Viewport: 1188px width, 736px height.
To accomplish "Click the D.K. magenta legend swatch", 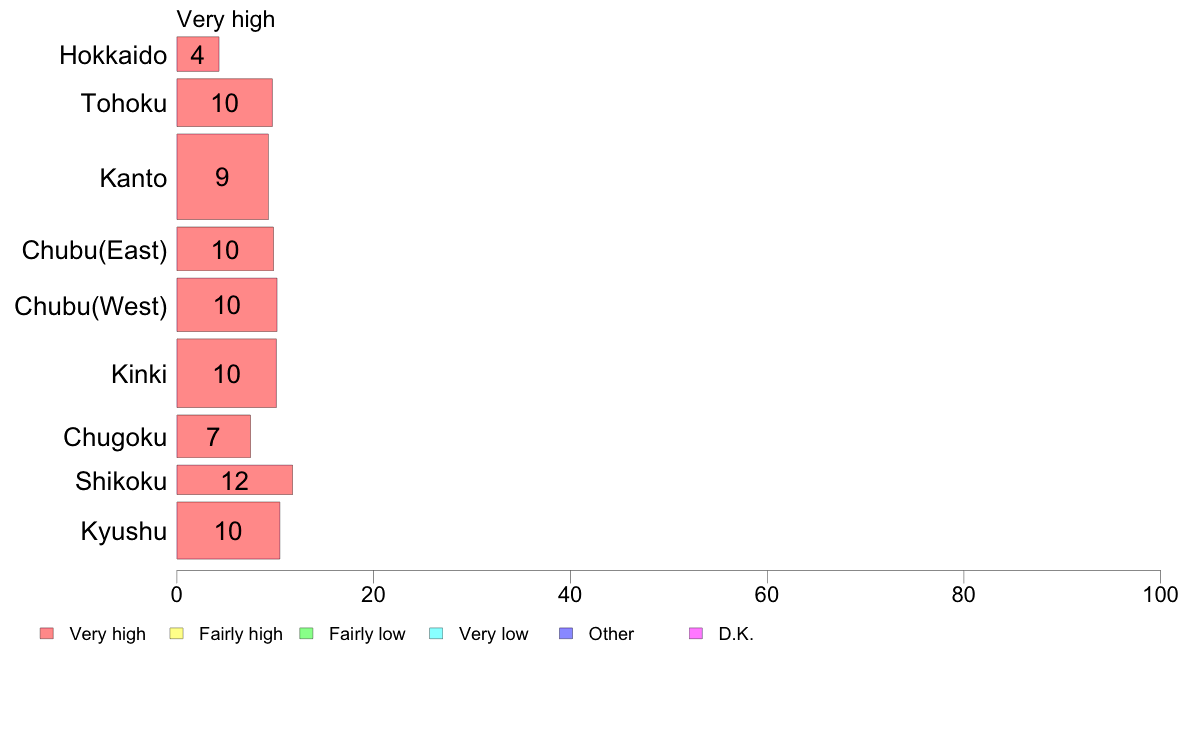I will click(696, 634).
